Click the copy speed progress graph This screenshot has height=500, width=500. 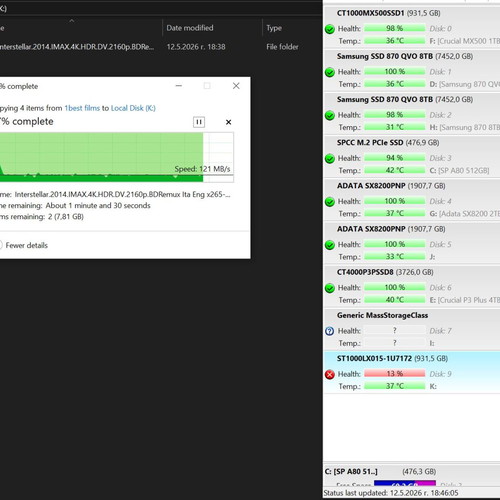tap(117, 157)
